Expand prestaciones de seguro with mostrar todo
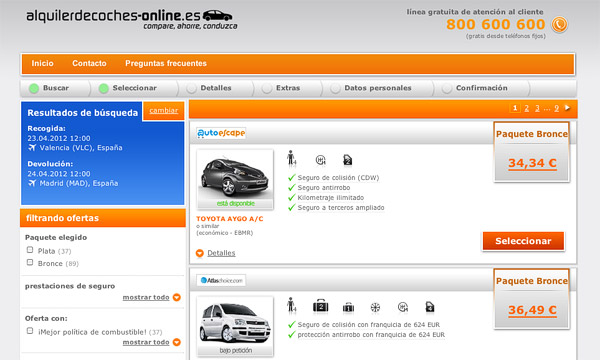The height and width of the screenshot is (360, 600). [x=146, y=297]
